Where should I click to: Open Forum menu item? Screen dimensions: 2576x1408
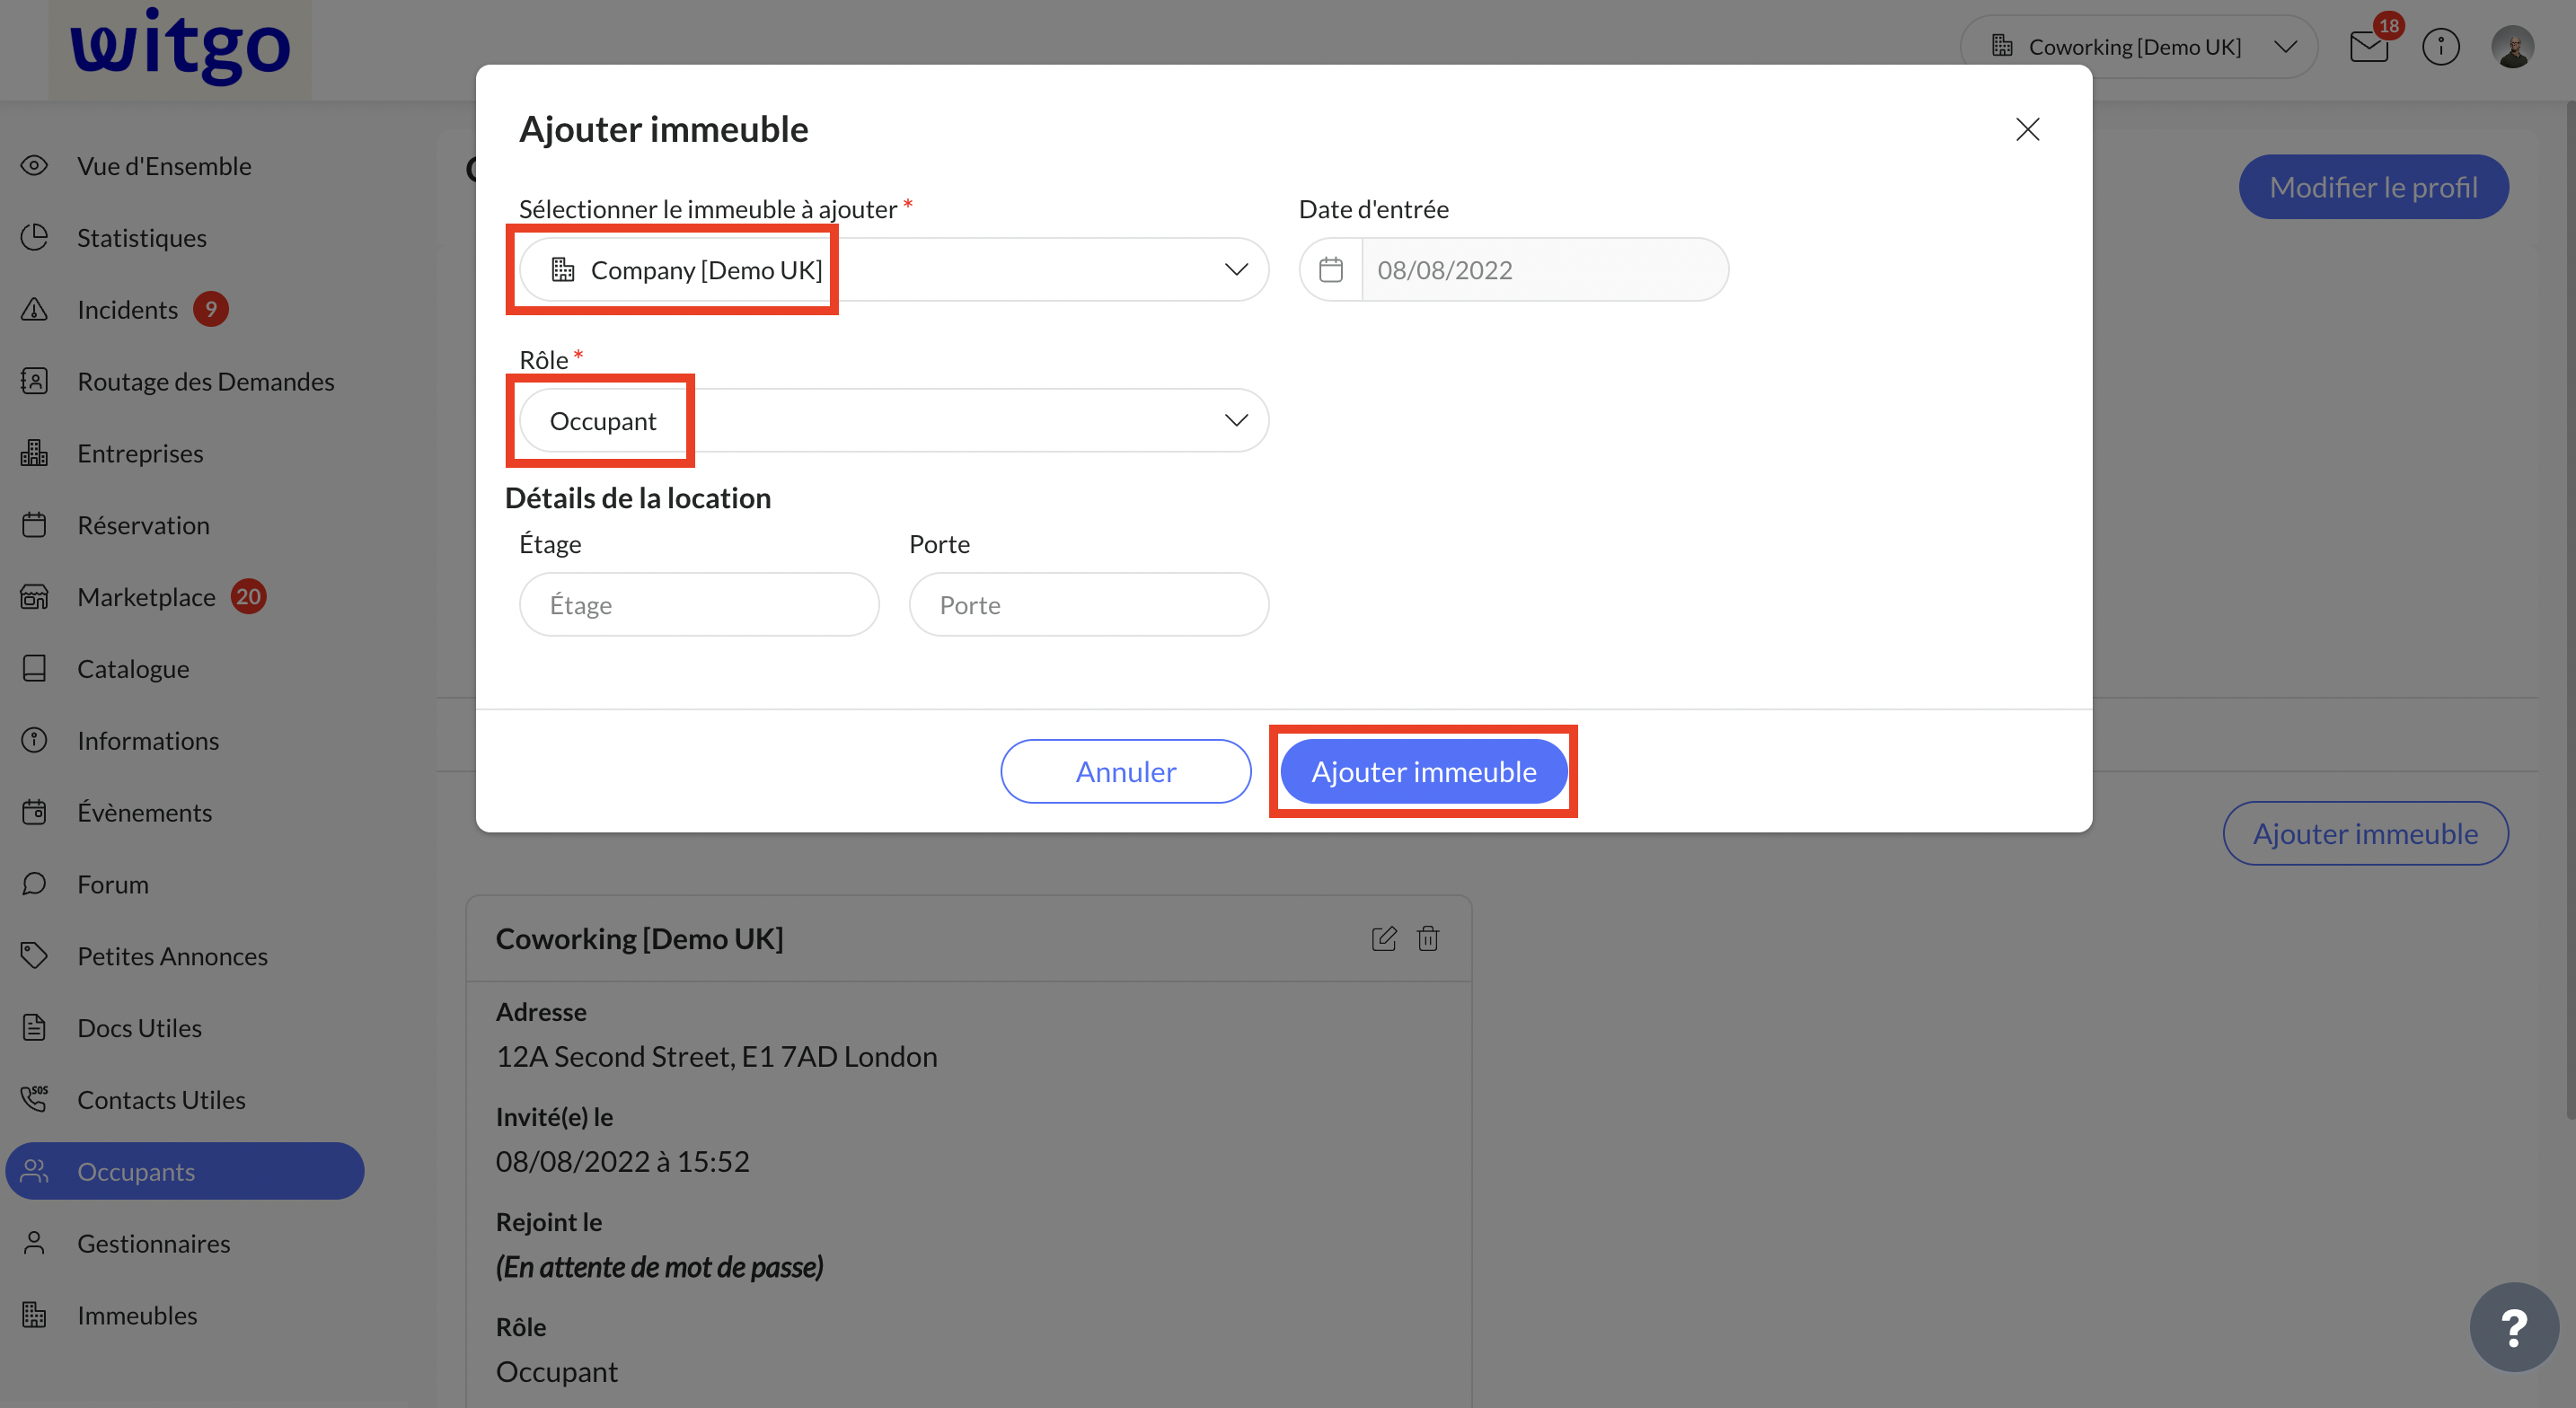(185, 884)
